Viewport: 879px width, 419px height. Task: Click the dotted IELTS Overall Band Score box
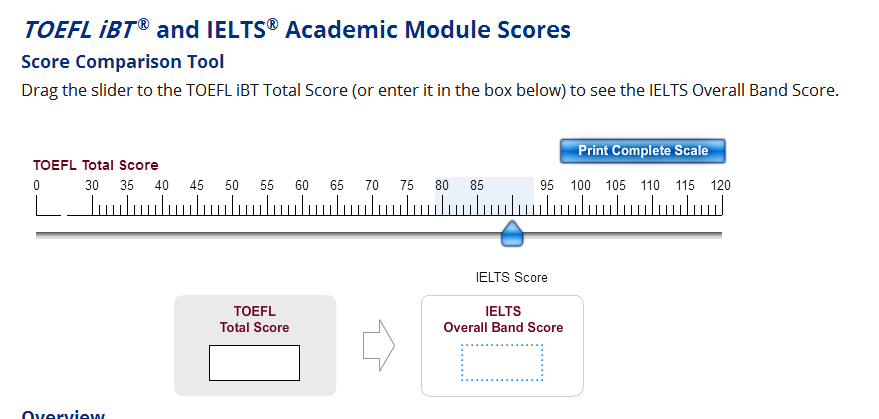pyautogui.click(x=502, y=363)
